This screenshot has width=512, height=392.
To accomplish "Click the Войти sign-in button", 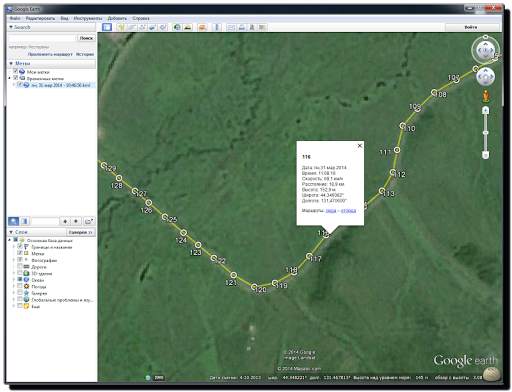I will pos(471,27).
